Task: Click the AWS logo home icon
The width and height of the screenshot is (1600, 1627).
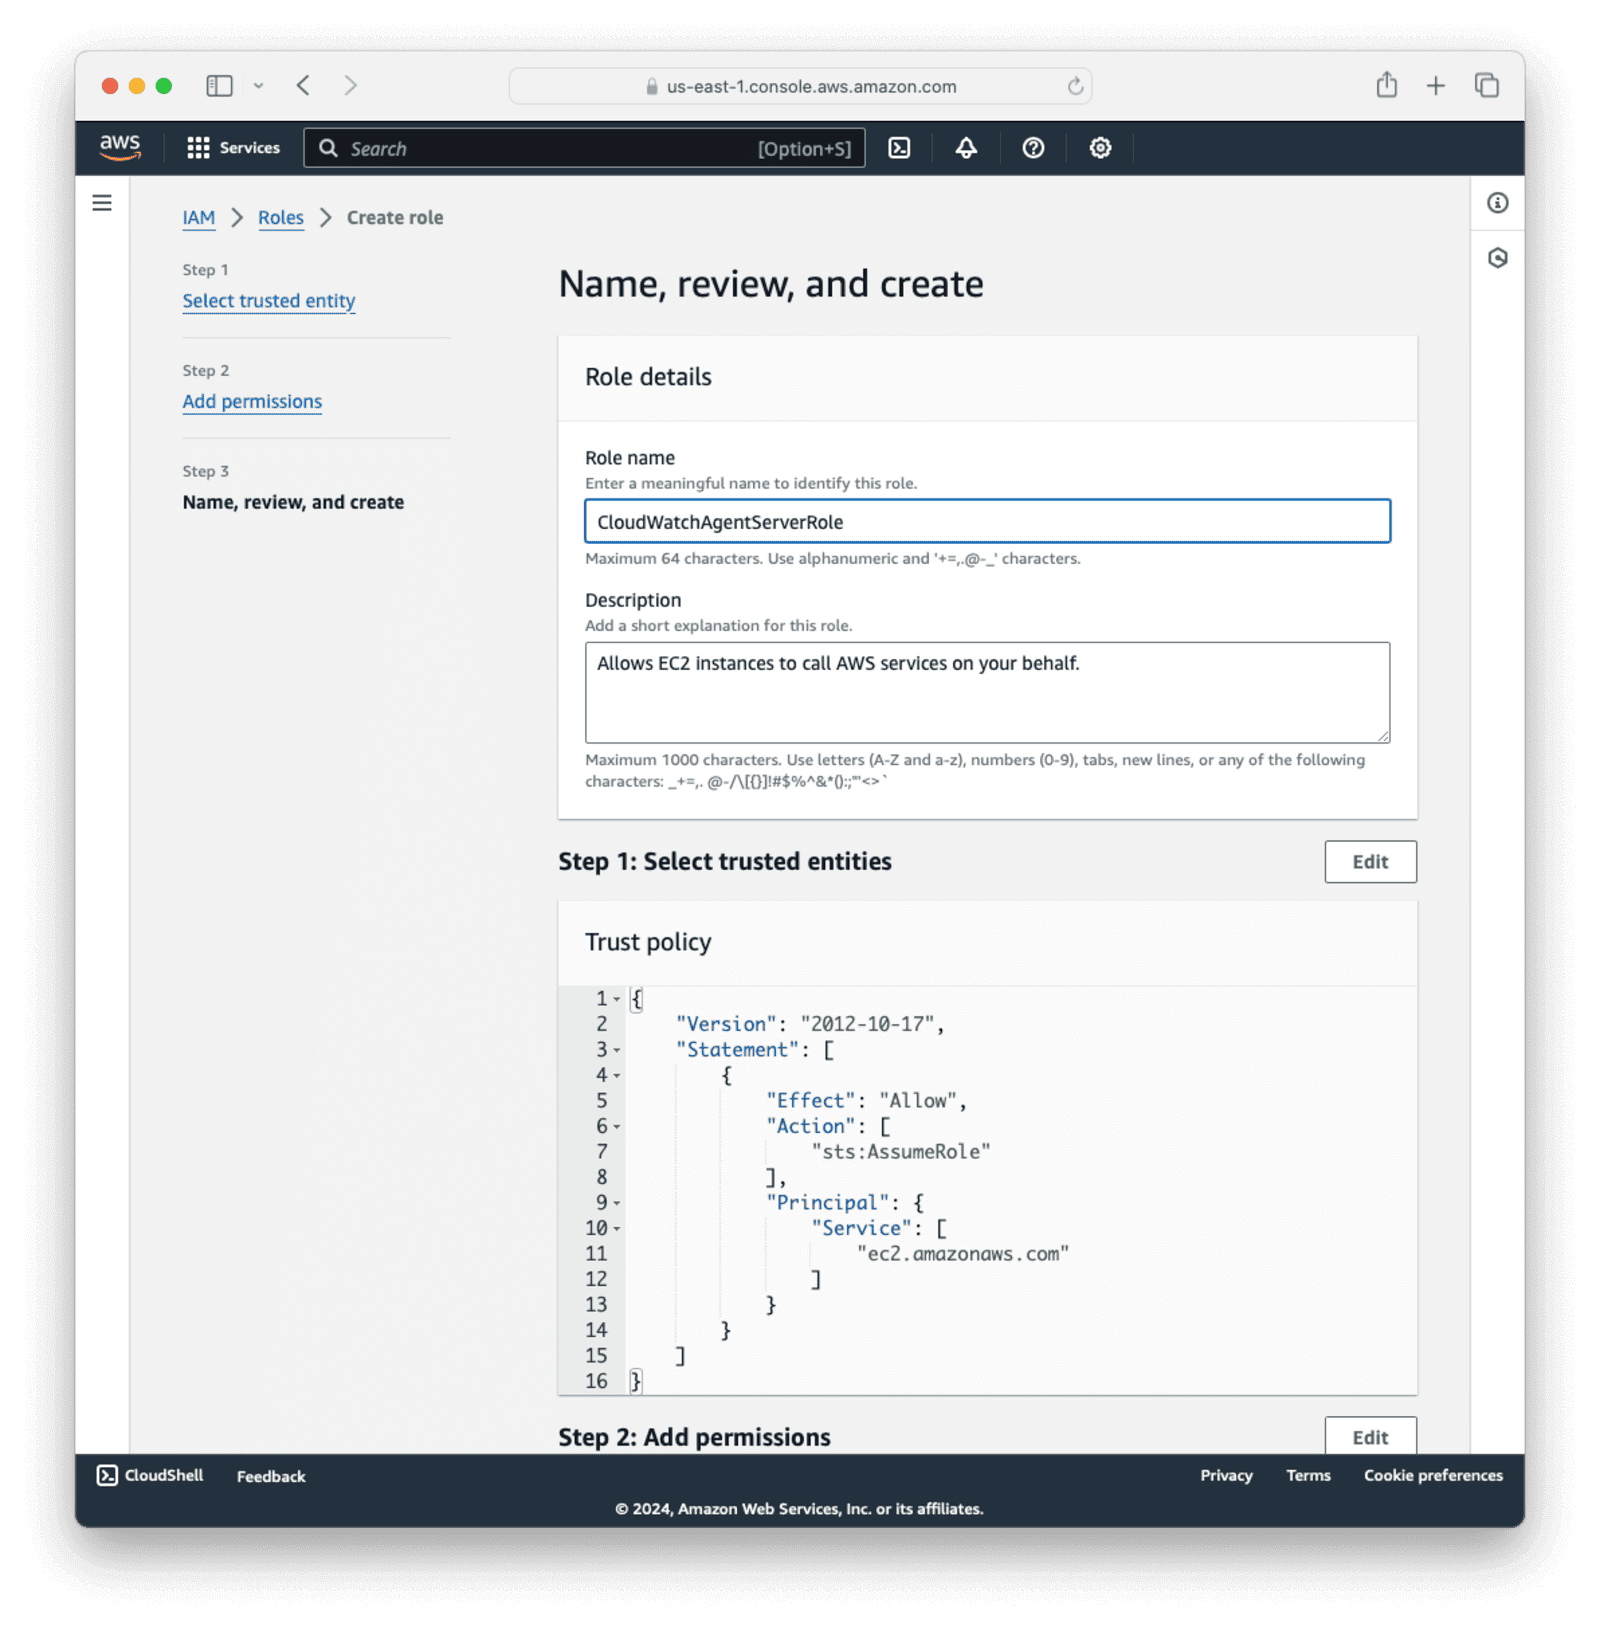Action: tap(120, 147)
